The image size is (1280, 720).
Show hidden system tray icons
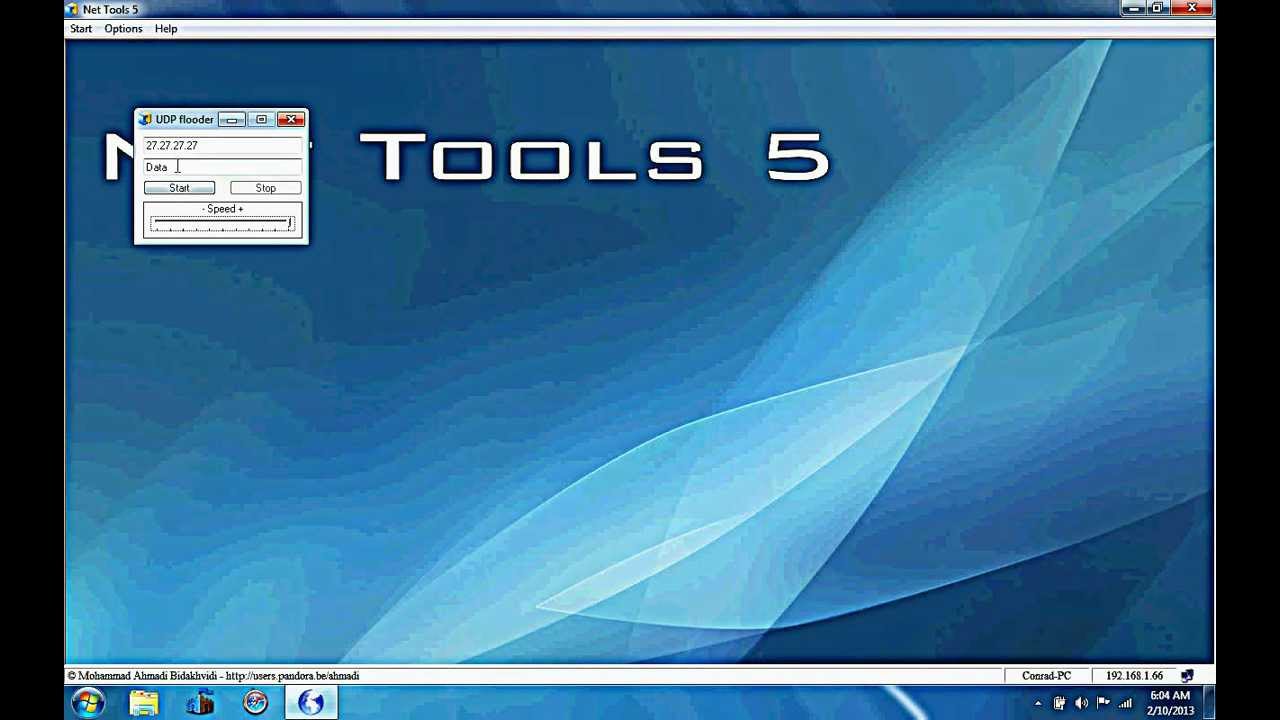(x=1038, y=704)
